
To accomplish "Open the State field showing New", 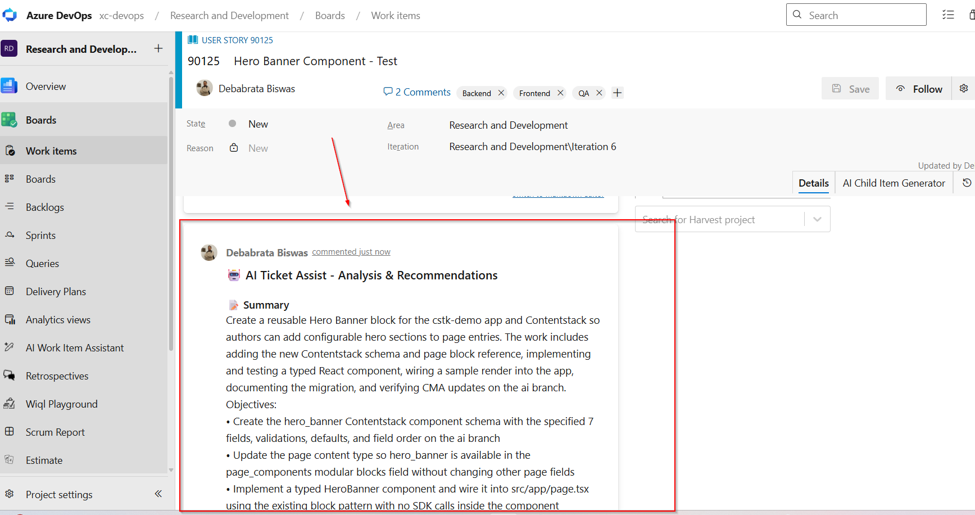I will (258, 124).
